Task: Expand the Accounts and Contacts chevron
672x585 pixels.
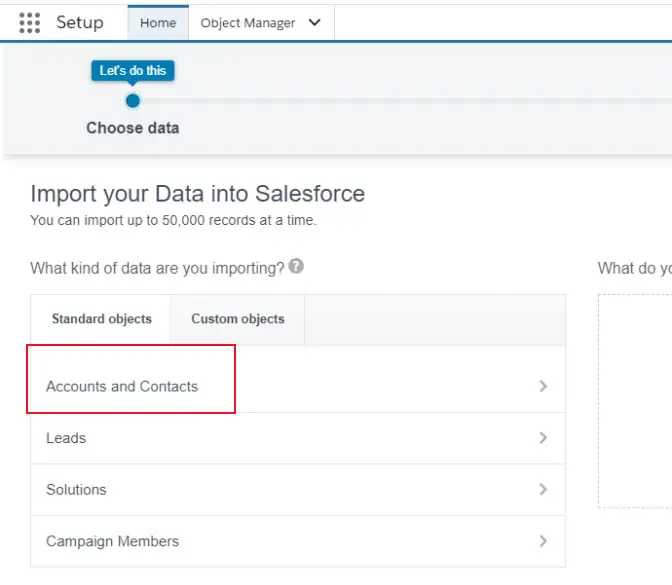Action: coord(543,386)
